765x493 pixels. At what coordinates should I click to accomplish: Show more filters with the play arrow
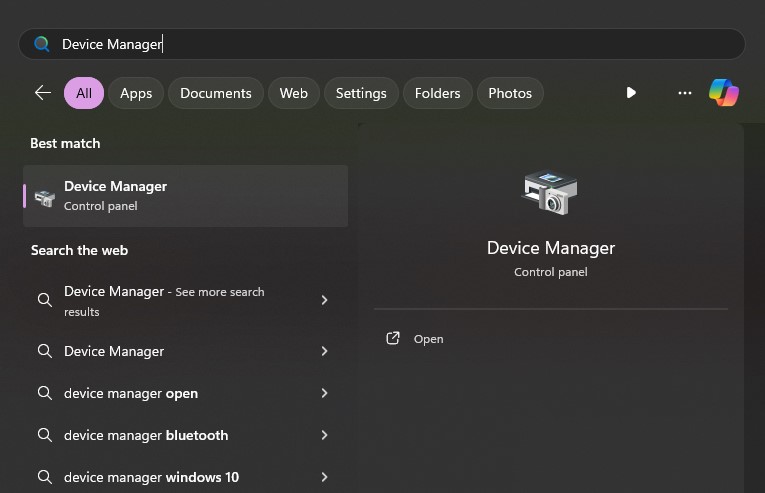631,93
